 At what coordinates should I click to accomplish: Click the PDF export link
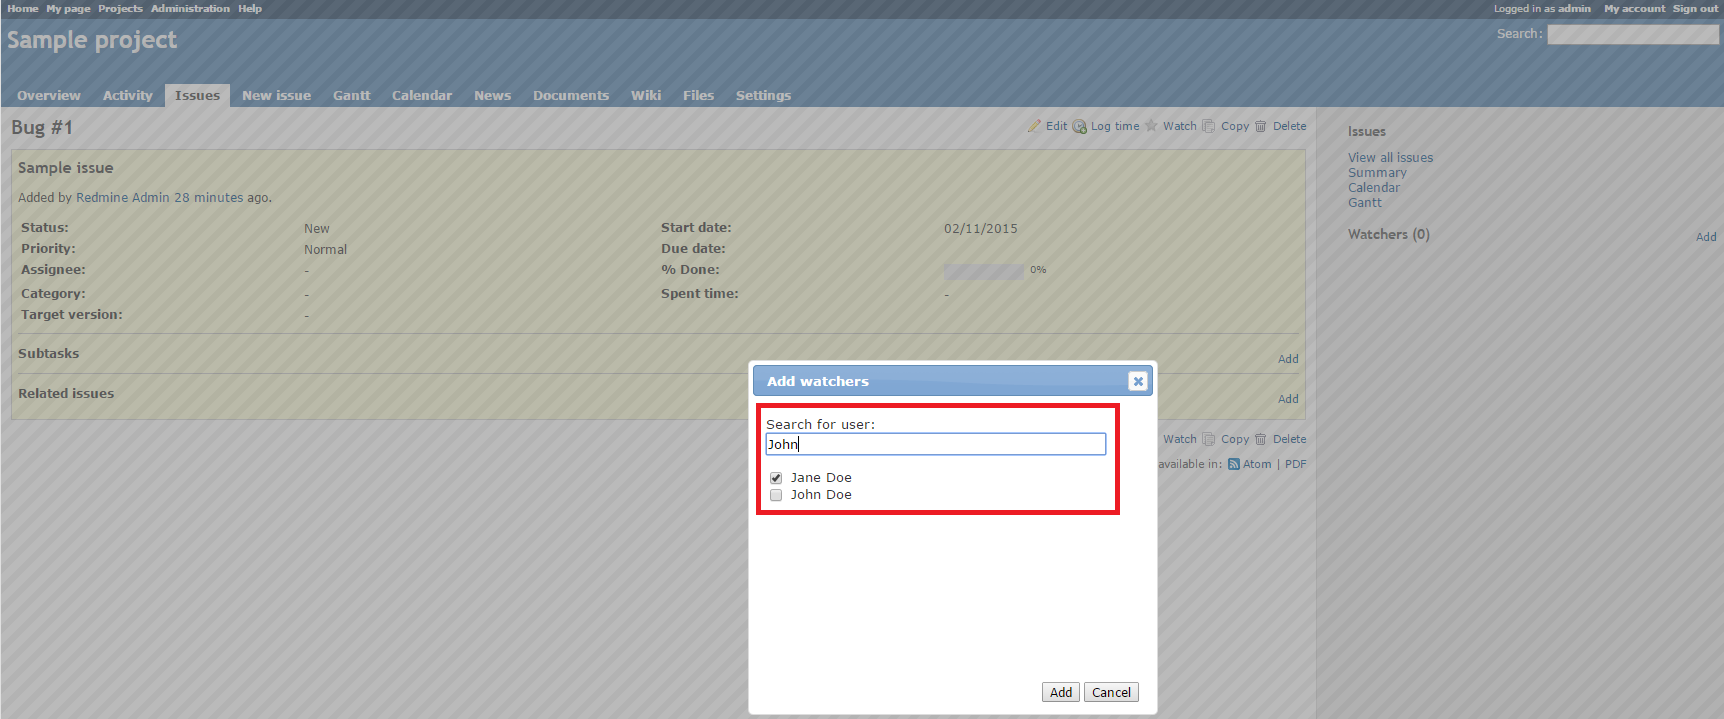(x=1296, y=464)
